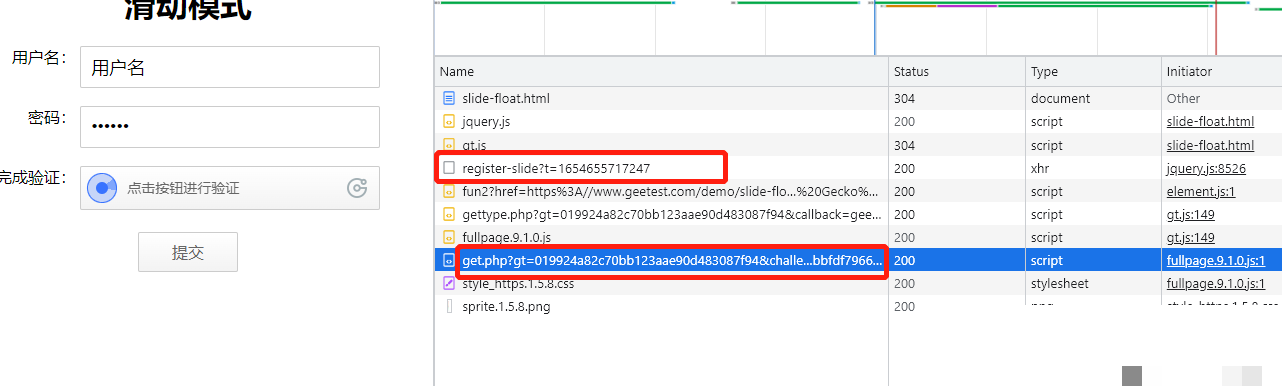The image size is (1282, 386).
Task: Focus the 密码 password input field
Action: (x=230, y=127)
